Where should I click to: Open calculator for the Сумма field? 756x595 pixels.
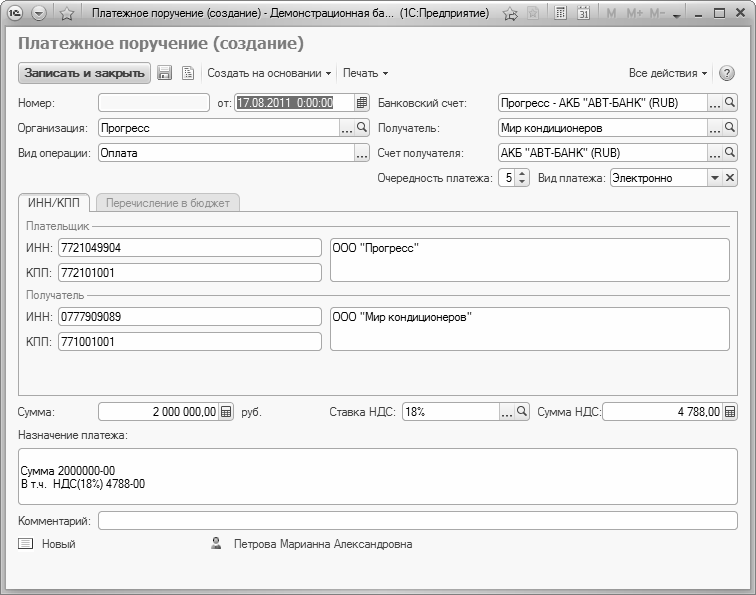click(226, 412)
